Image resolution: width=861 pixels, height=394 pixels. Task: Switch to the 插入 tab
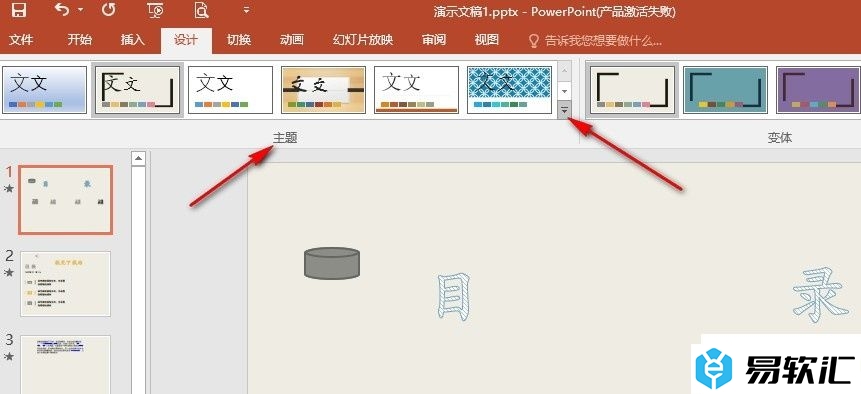(x=132, y=40)
